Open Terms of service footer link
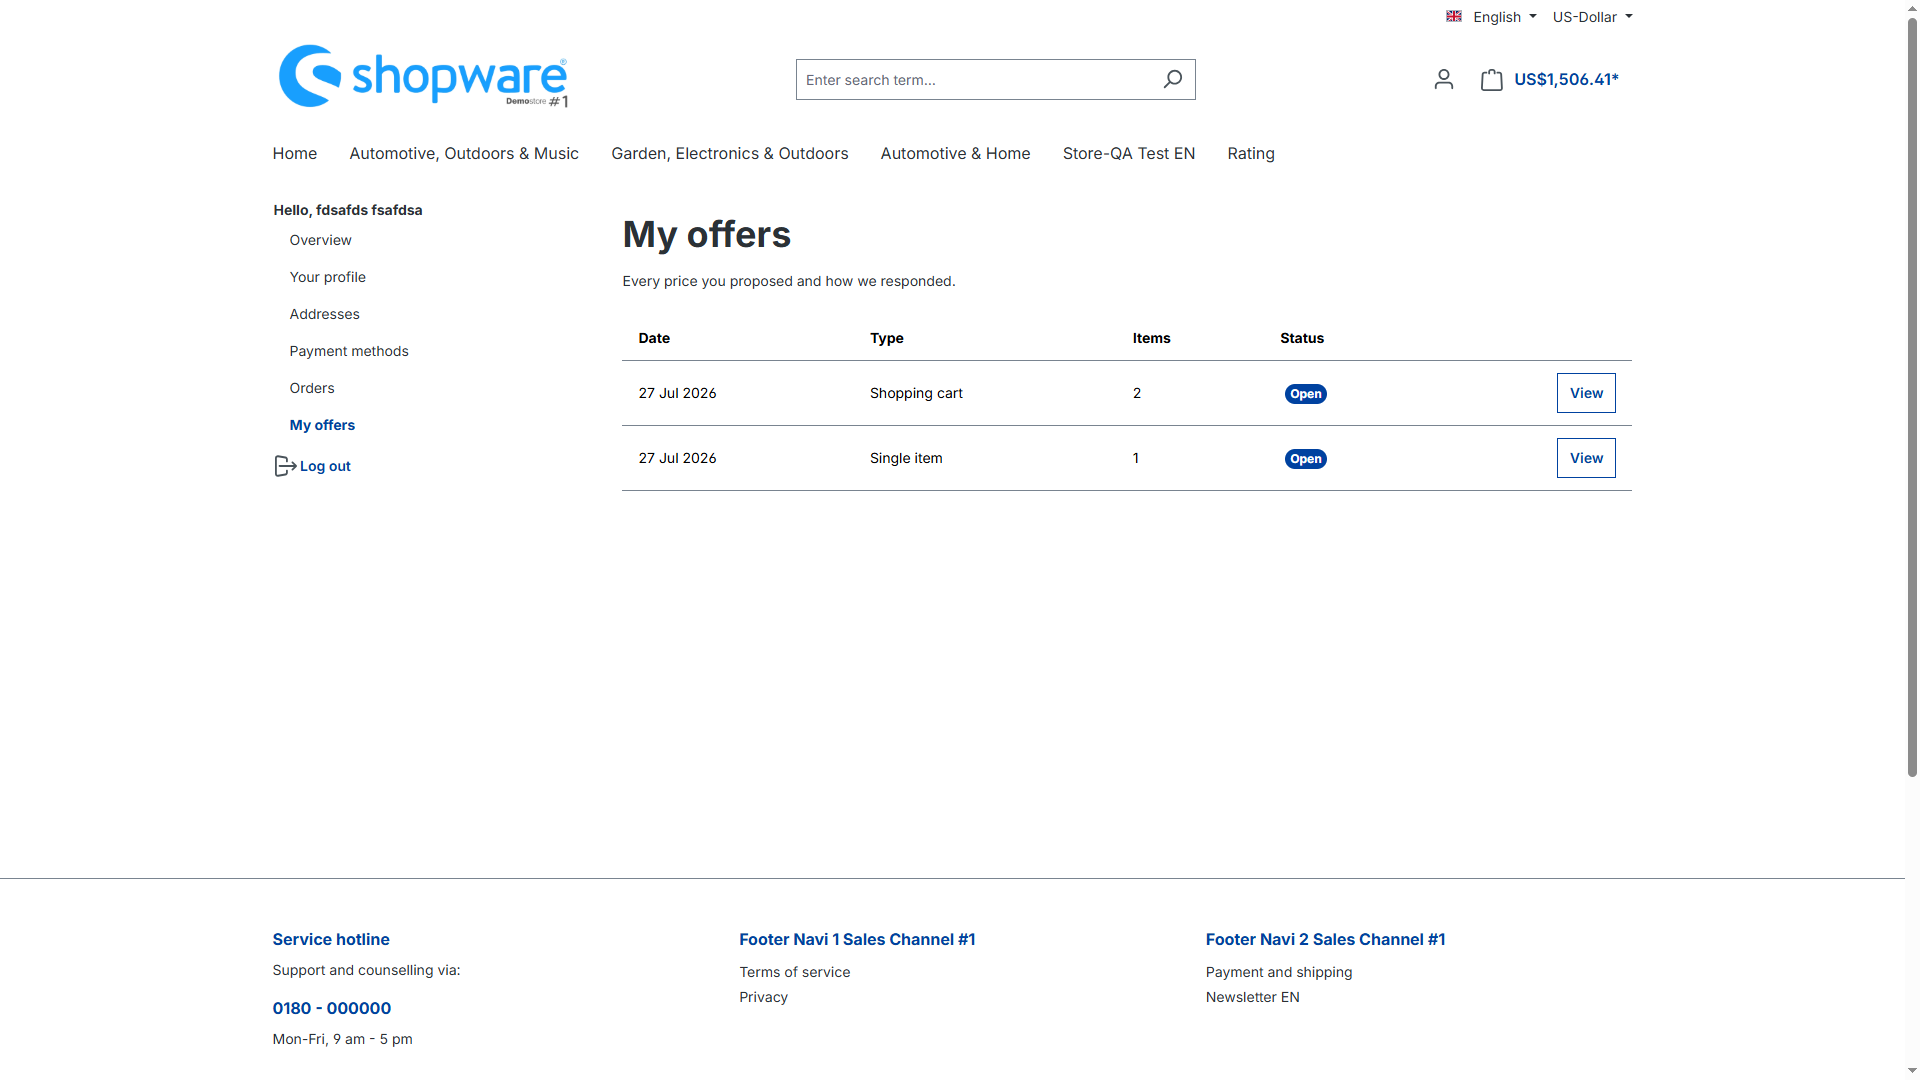Screen dimensions: 1920x1080 794,972
